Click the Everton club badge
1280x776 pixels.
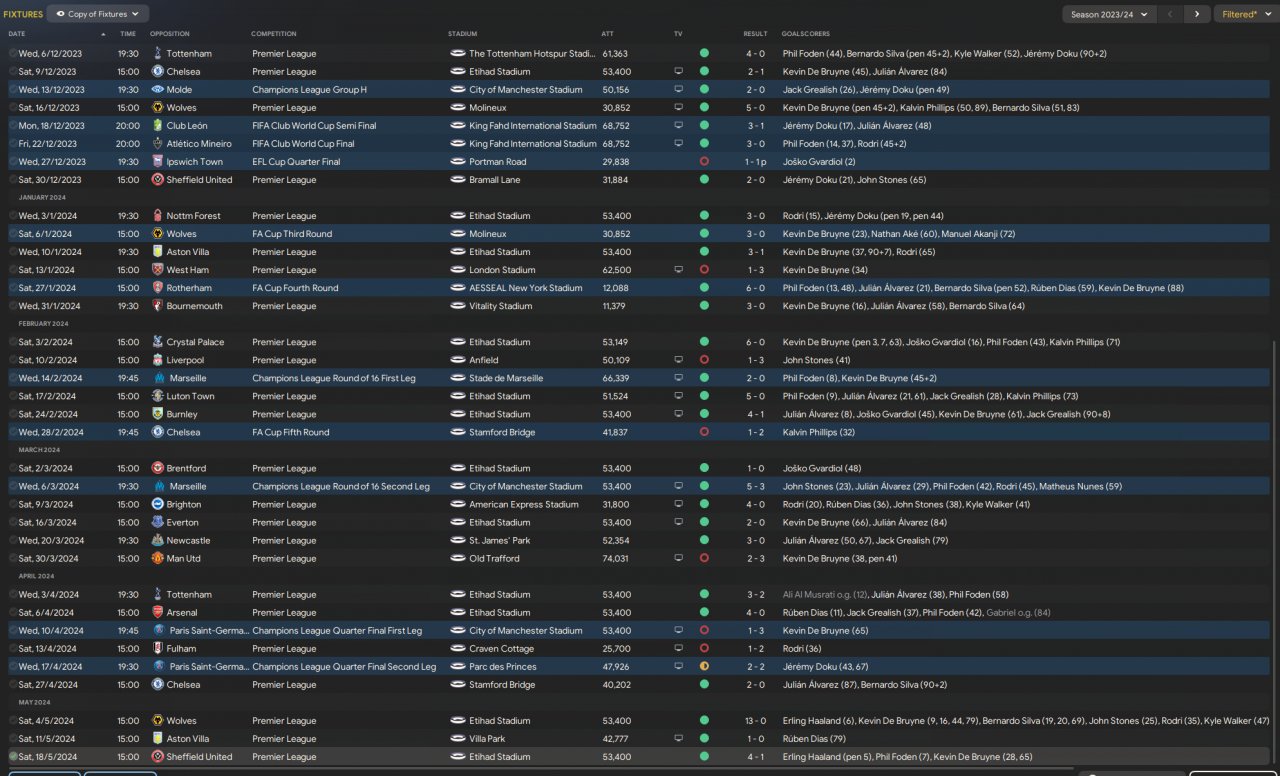tap(157, 522)
